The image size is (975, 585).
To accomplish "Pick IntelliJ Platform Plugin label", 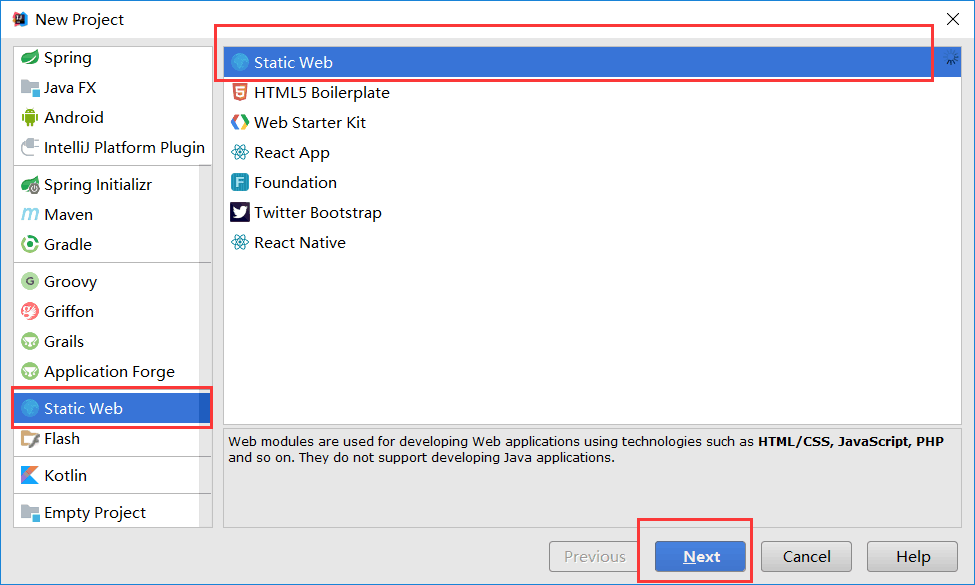I will [124, 148].
